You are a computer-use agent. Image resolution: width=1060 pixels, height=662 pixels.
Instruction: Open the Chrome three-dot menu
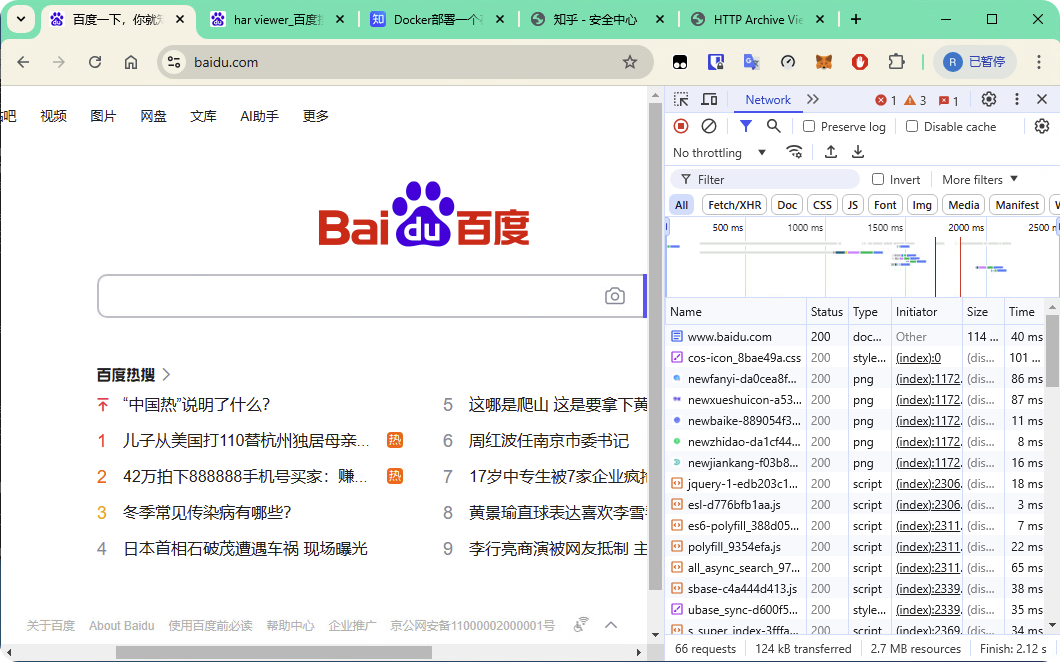point(1039,62)
